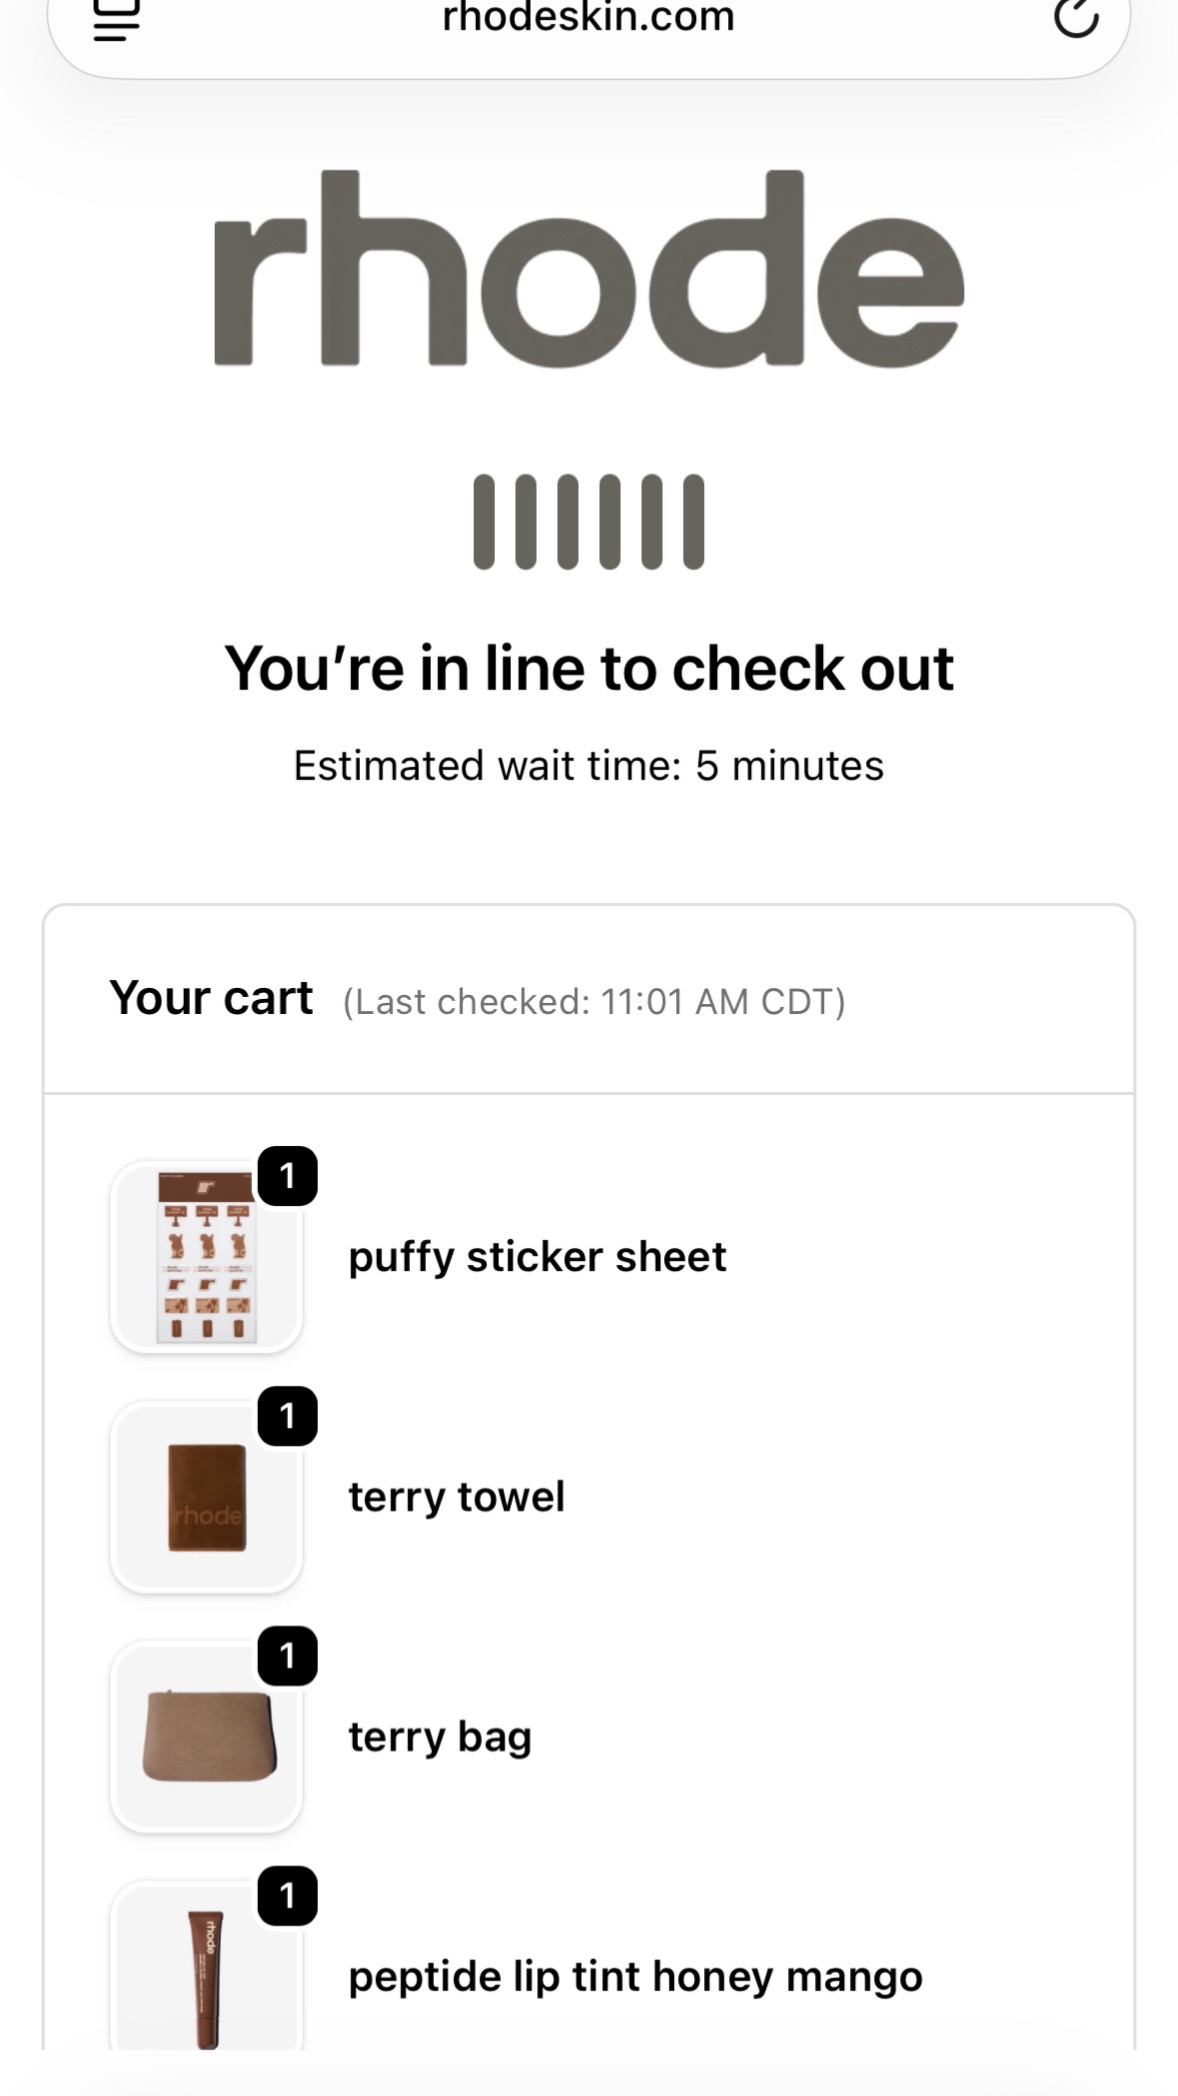Select the terry towel item name
The height and width of the screenshot is (2096, 1178).
(456, 1497)
